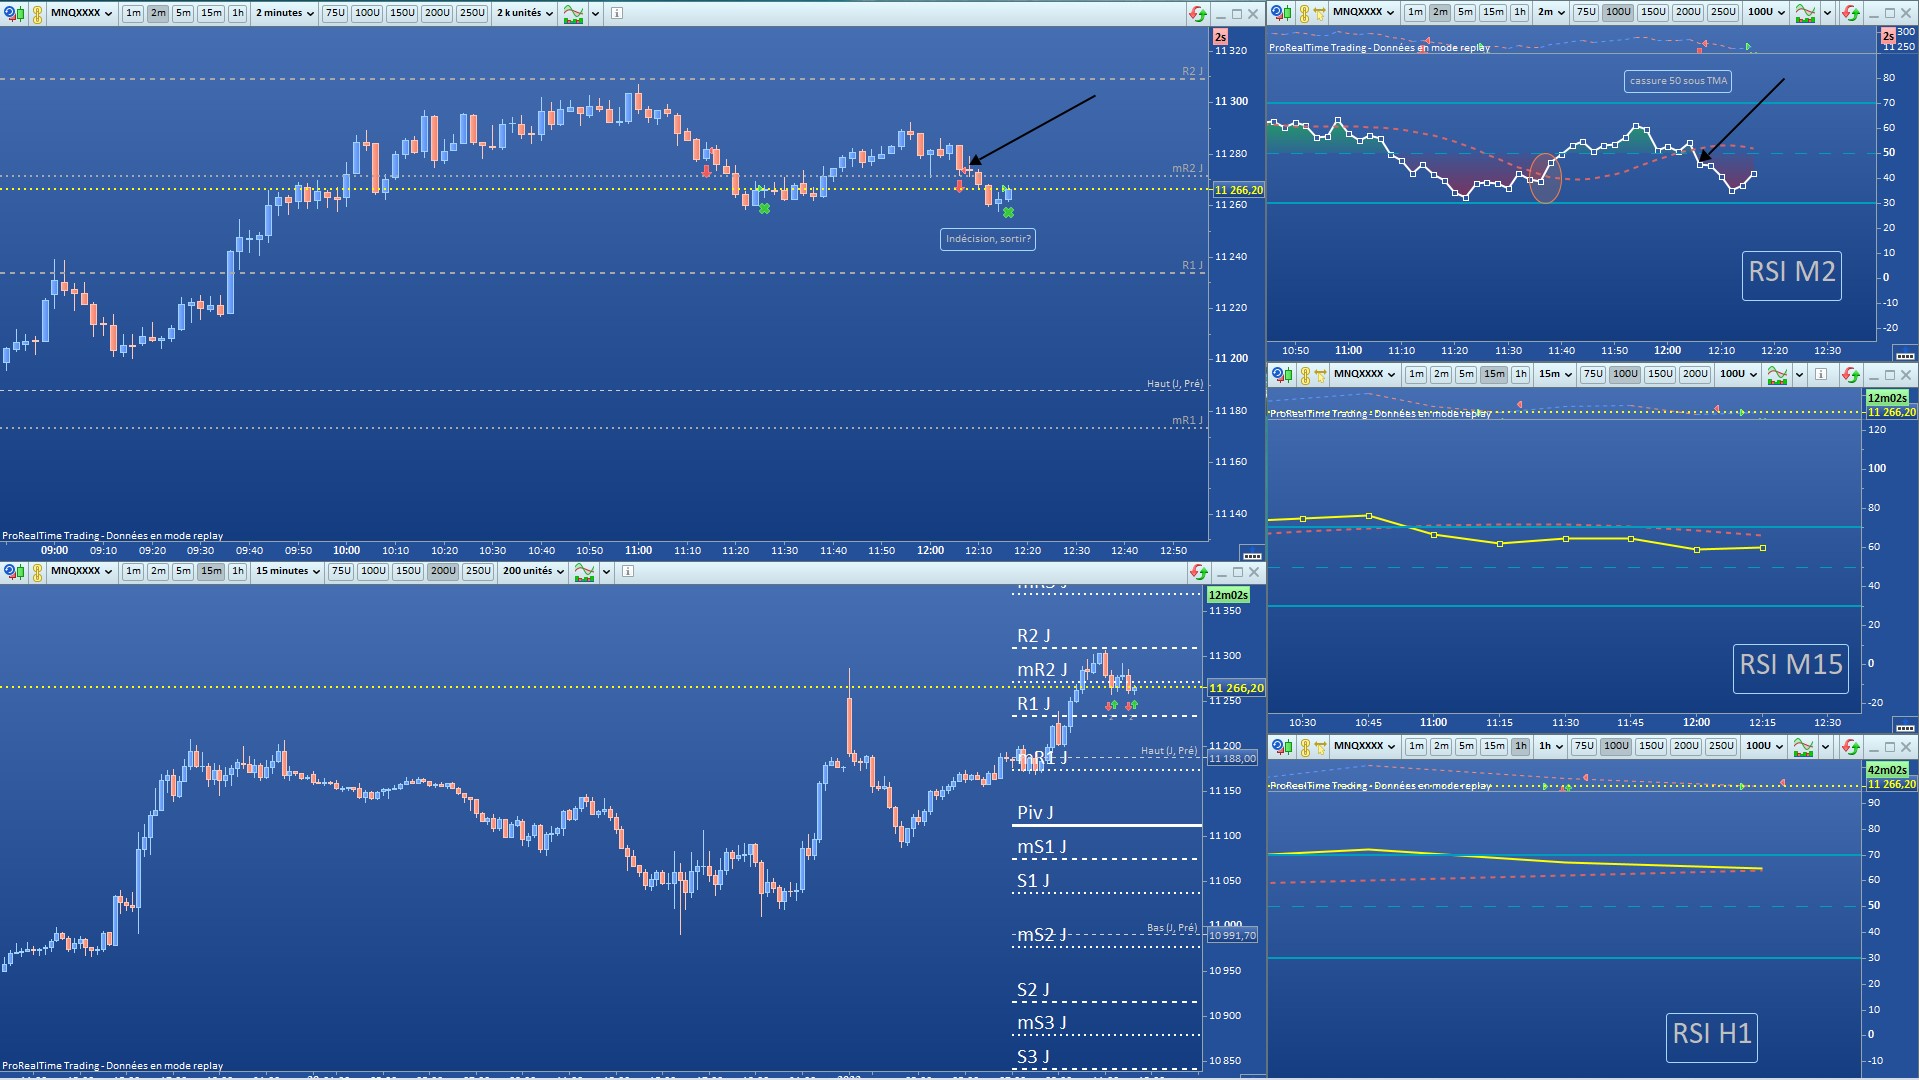1919x1080 pixels.
Task: Select 1h timeframe in the RSI M2 panel
Action: (1520, 12)
